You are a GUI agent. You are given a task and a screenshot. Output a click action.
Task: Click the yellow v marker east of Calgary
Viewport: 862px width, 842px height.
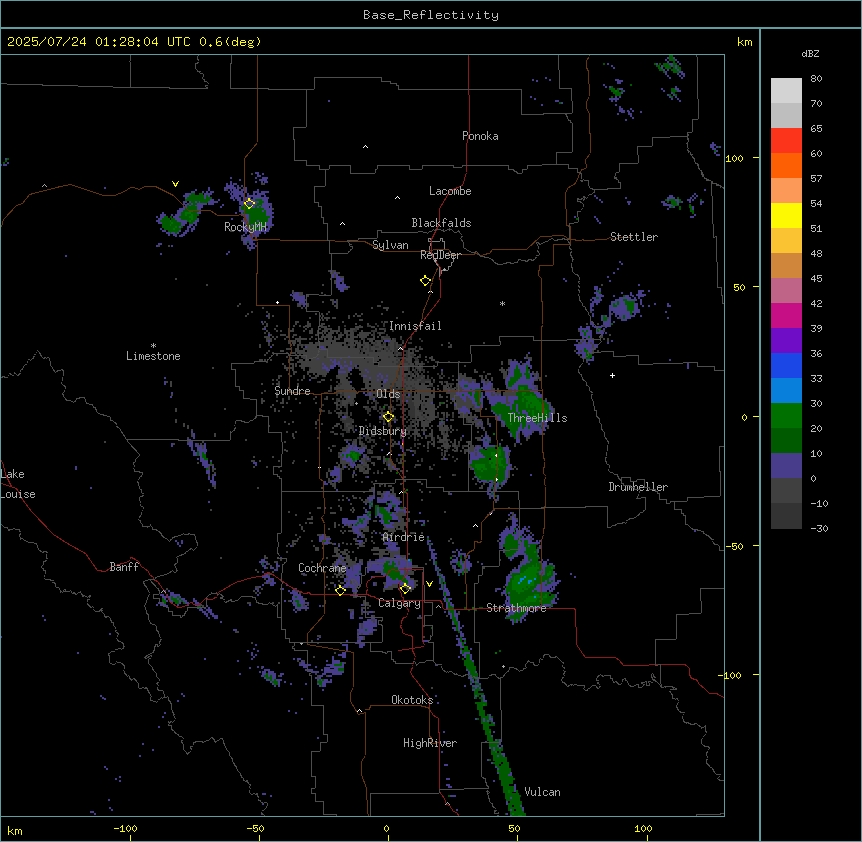429,584
